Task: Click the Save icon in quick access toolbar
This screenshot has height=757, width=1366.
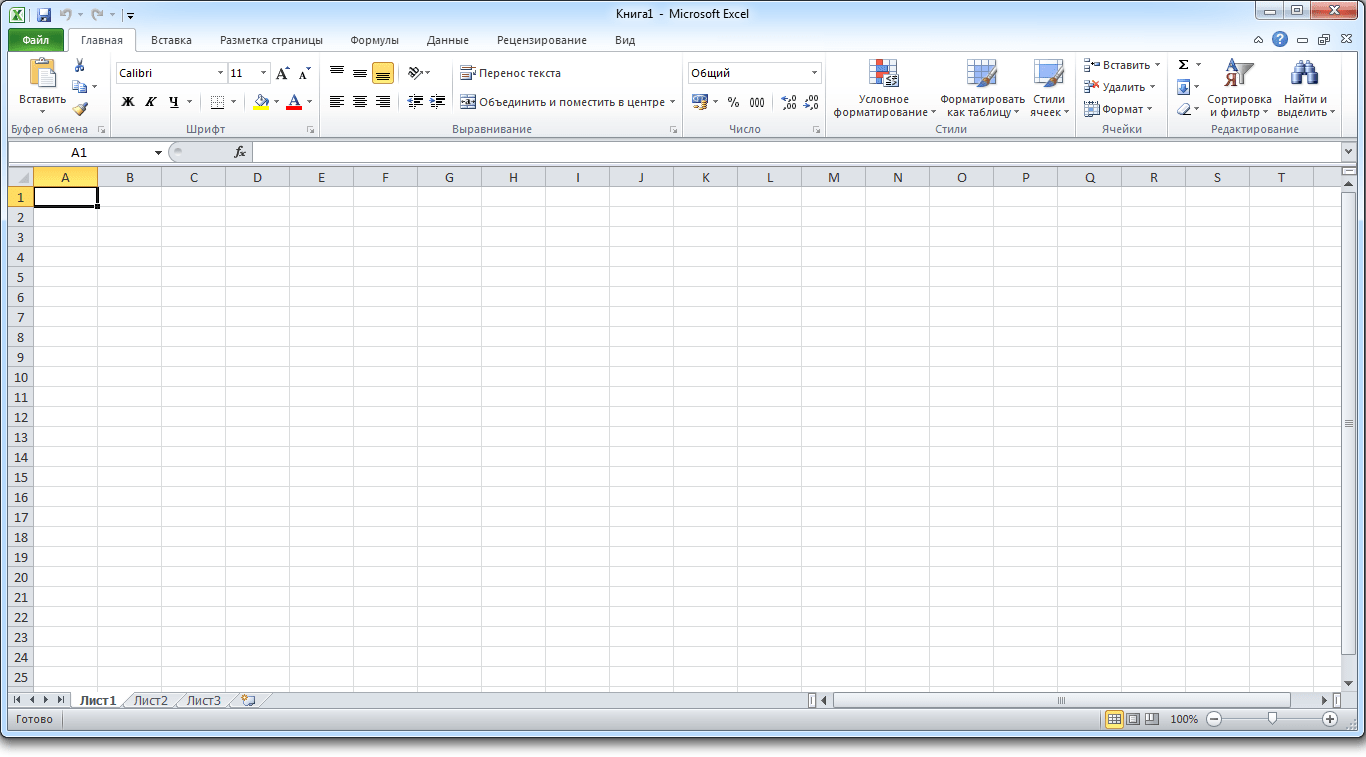Action: tap(44, 15)
